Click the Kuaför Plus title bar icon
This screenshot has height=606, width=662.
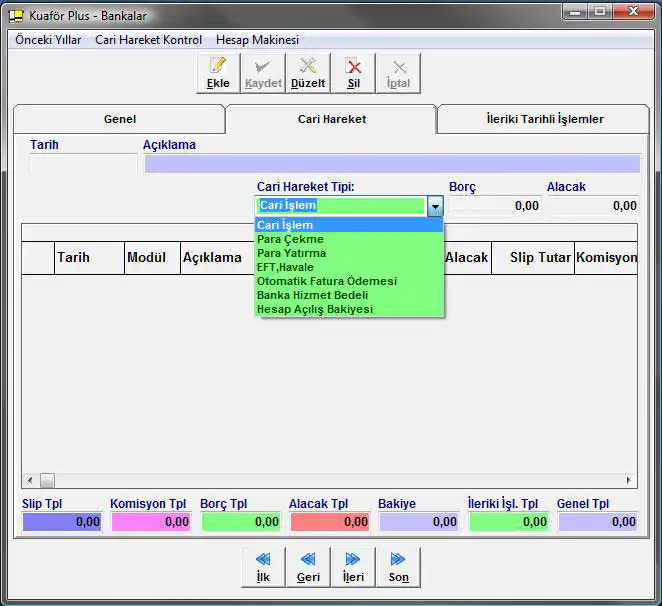point(15,15)
